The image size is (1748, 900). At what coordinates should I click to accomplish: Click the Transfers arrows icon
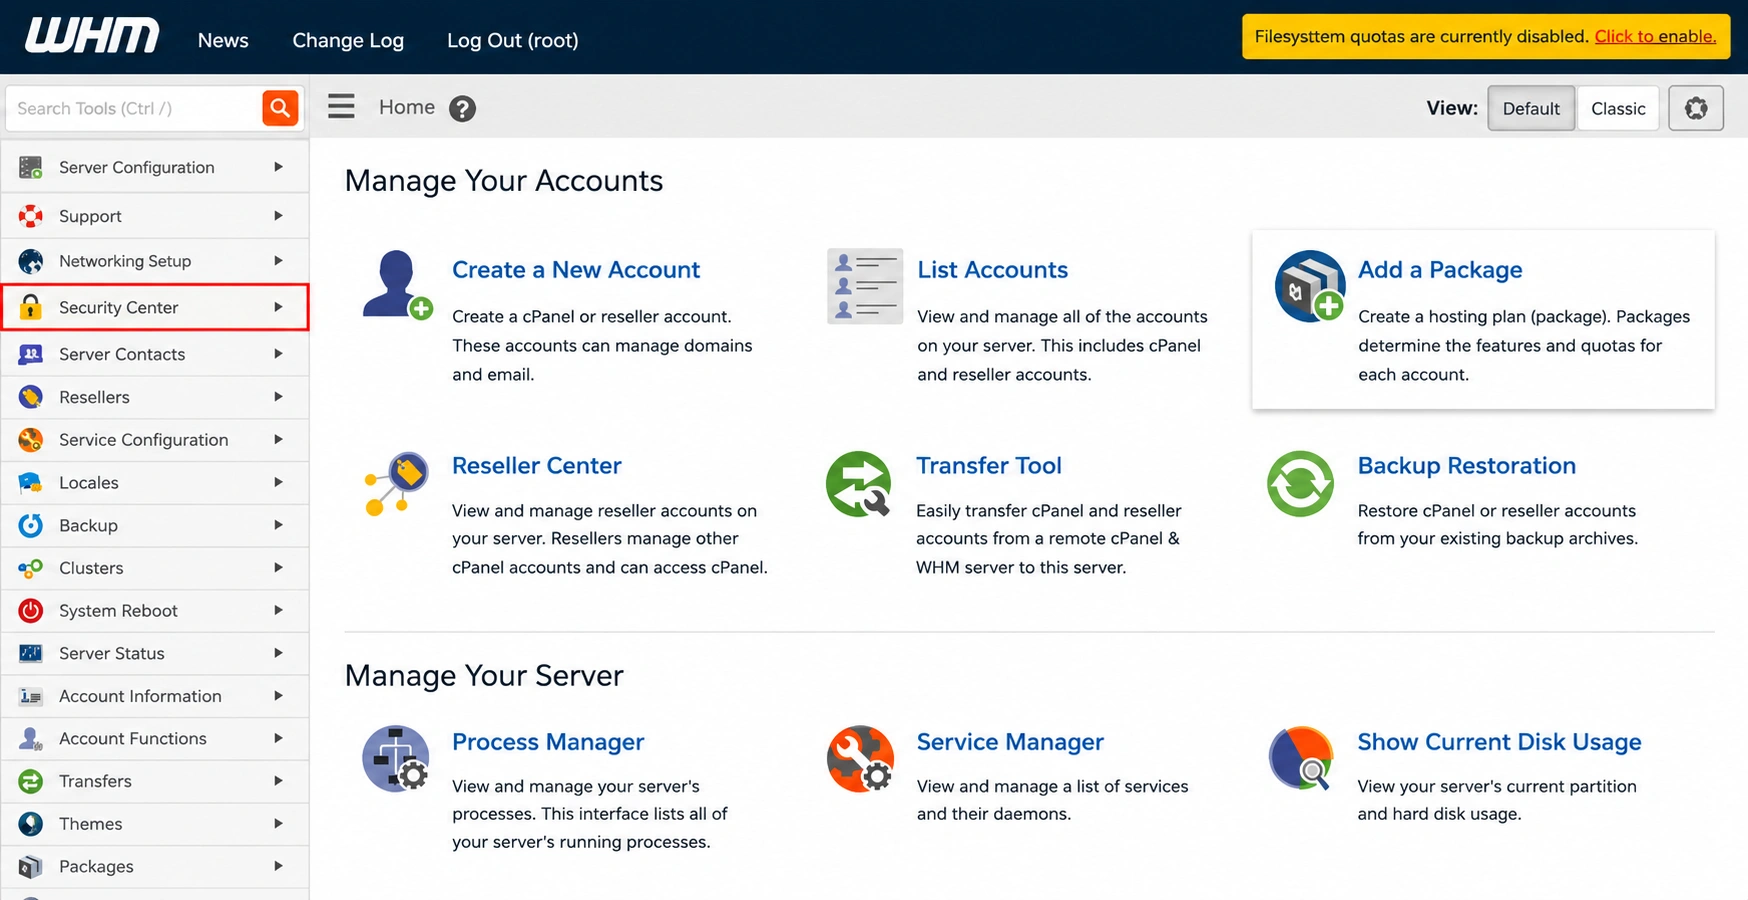pyautogui.click(x=31, y=781)
